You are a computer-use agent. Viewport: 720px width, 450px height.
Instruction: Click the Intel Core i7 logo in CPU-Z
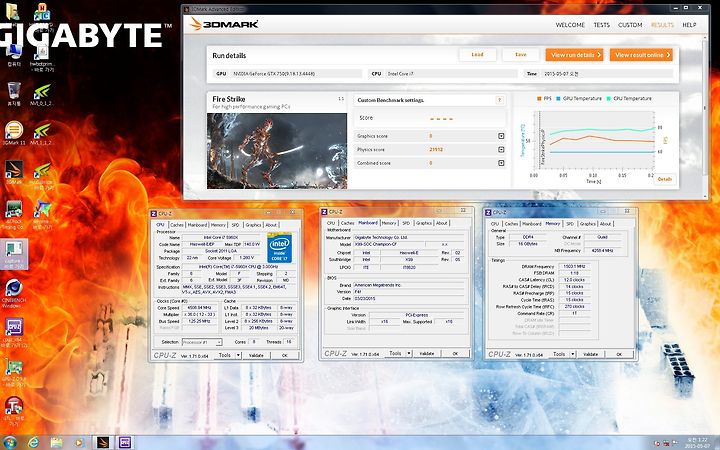click(279, 248)
